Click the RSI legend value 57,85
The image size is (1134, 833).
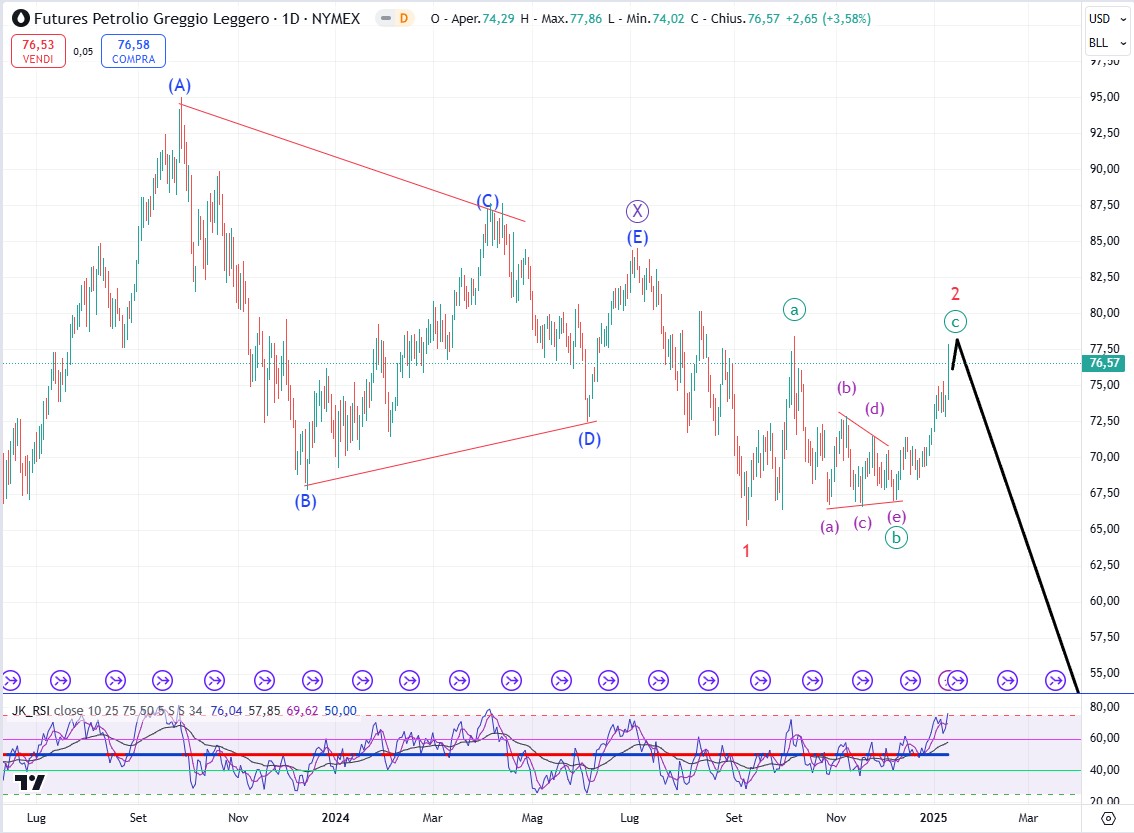point(264,711)
